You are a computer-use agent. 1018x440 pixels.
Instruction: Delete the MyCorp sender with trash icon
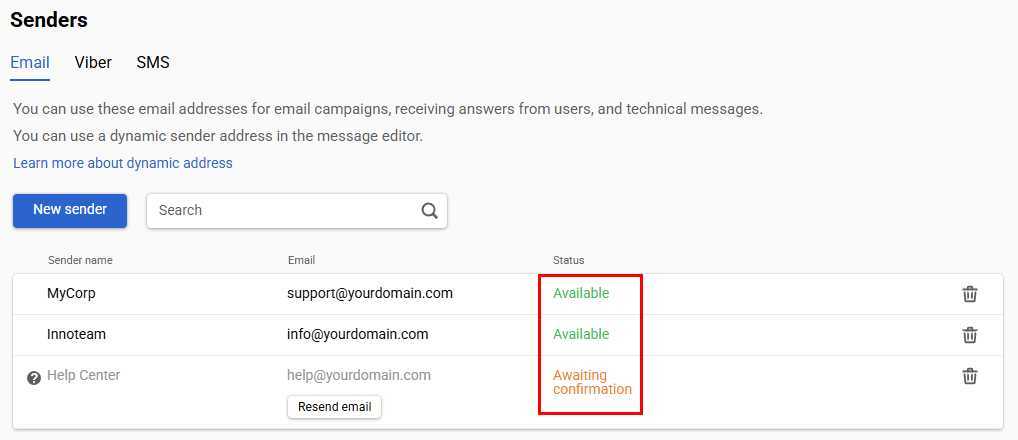coord(969,294)
